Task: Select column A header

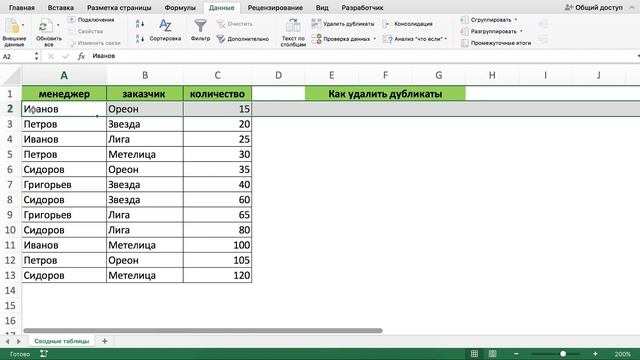Action: click(x=64, y=75)
